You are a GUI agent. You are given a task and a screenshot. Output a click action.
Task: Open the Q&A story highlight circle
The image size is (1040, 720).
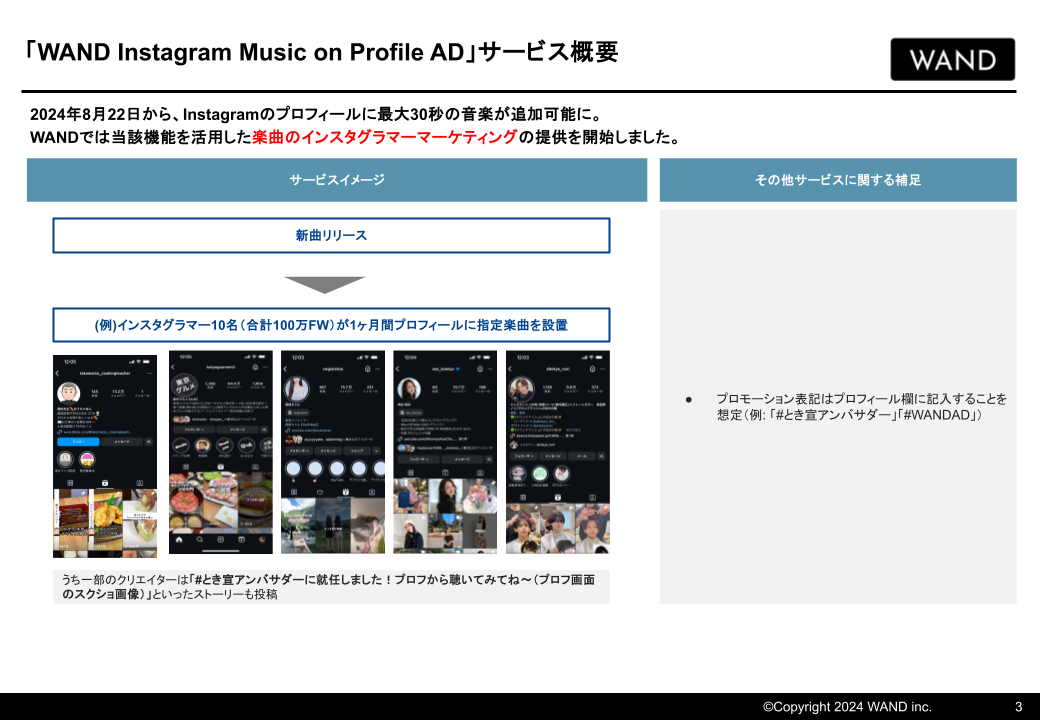(x=246, y=446)
